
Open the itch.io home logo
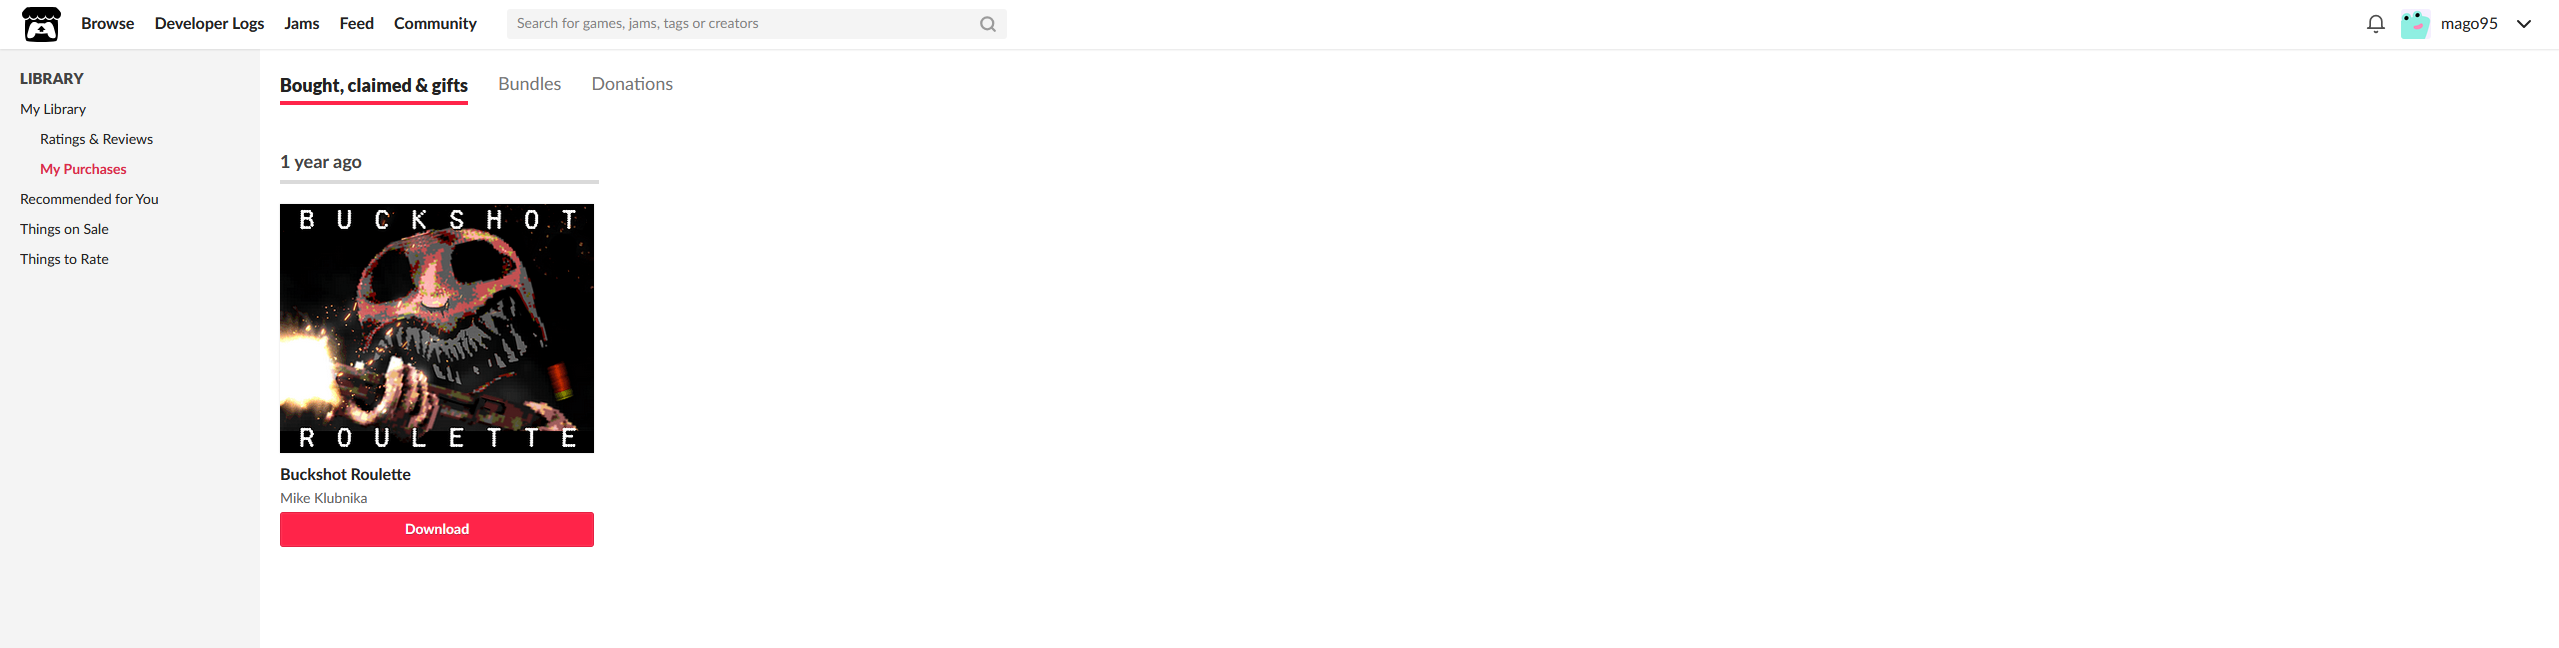pos(41,24)
